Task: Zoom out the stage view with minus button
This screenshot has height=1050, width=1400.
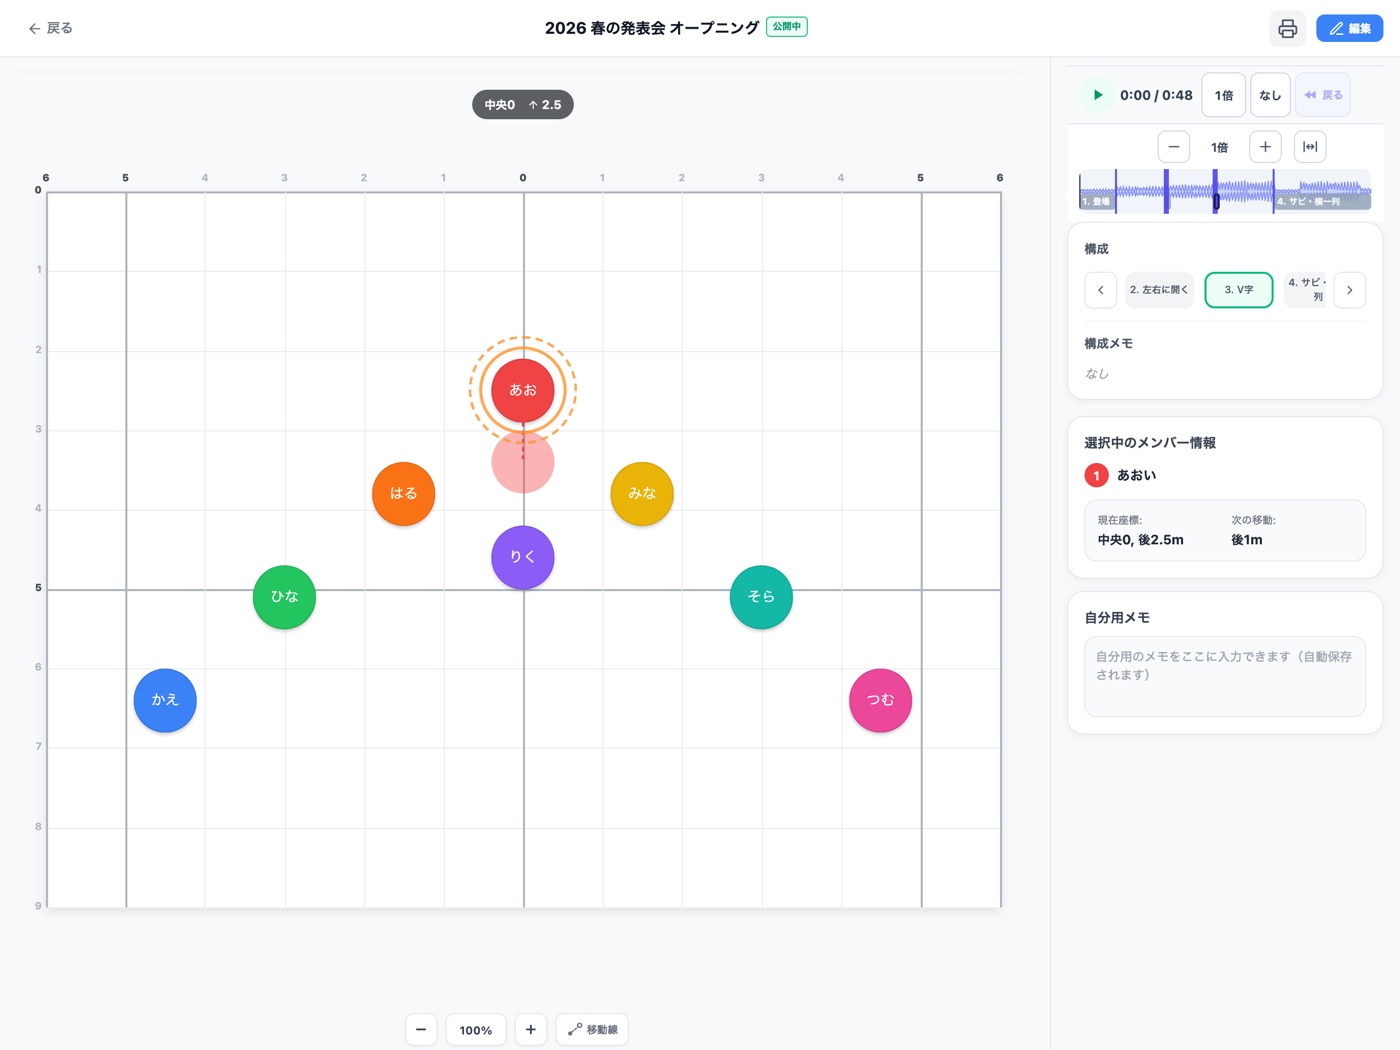Action: click(x=421, y=1029)
